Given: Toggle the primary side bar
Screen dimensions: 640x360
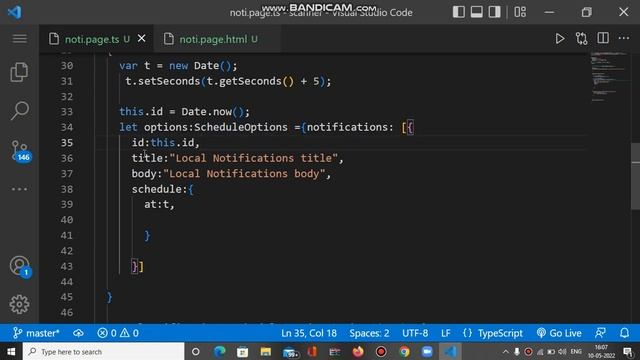Looking at the screenshot, I should (459, 12).
